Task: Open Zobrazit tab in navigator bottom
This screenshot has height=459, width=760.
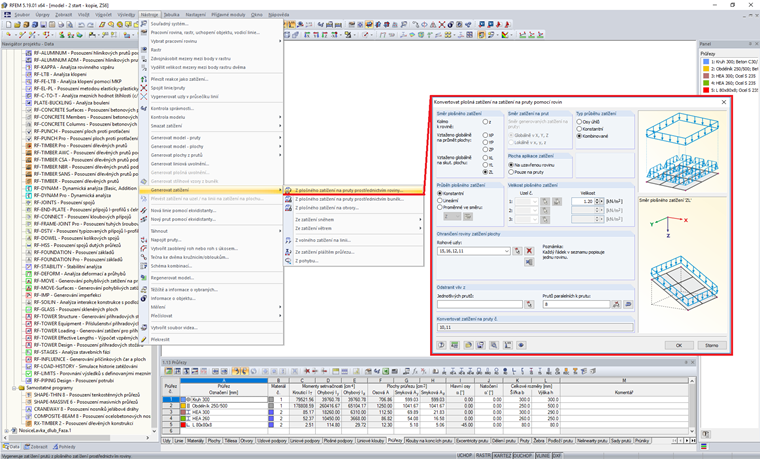Action: tap(36, 447)
